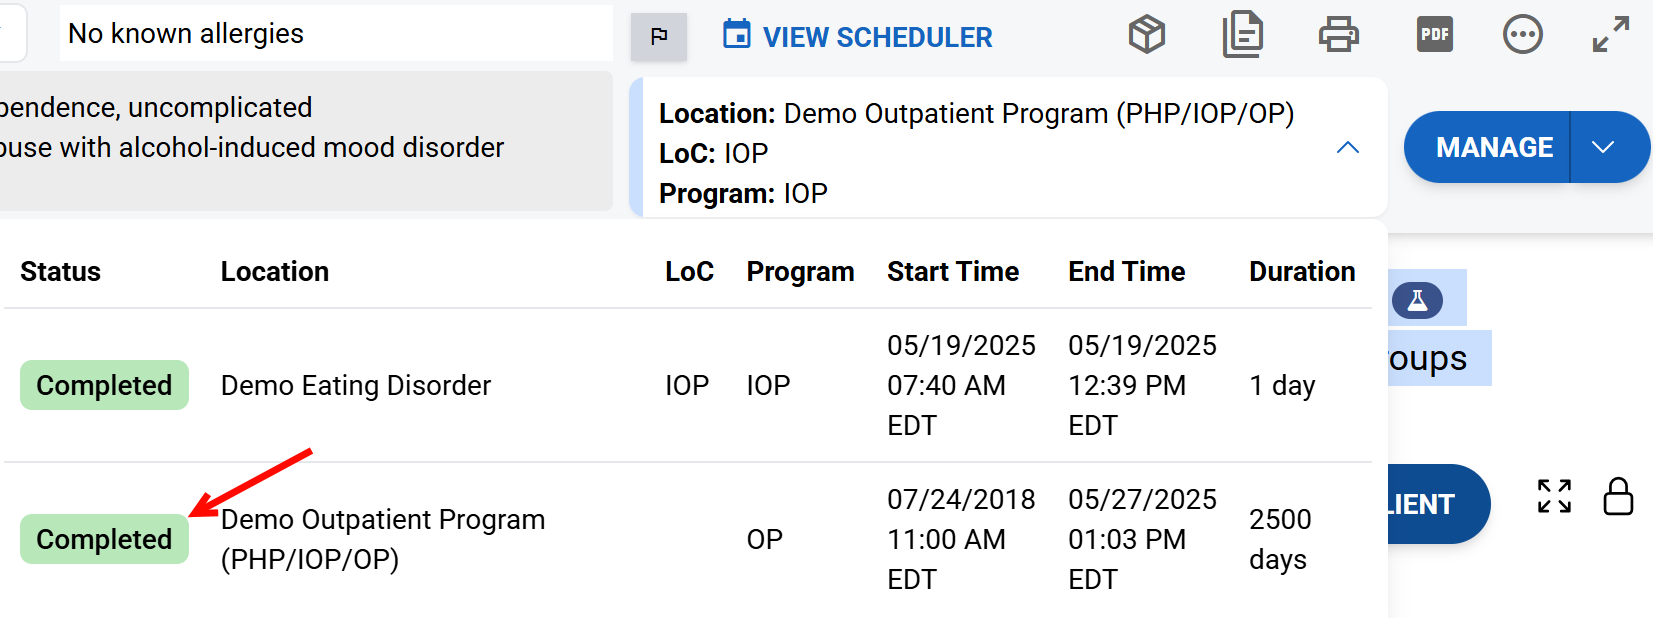
Task: Click the Duration column header
Action: click(x=1302, y=272)
